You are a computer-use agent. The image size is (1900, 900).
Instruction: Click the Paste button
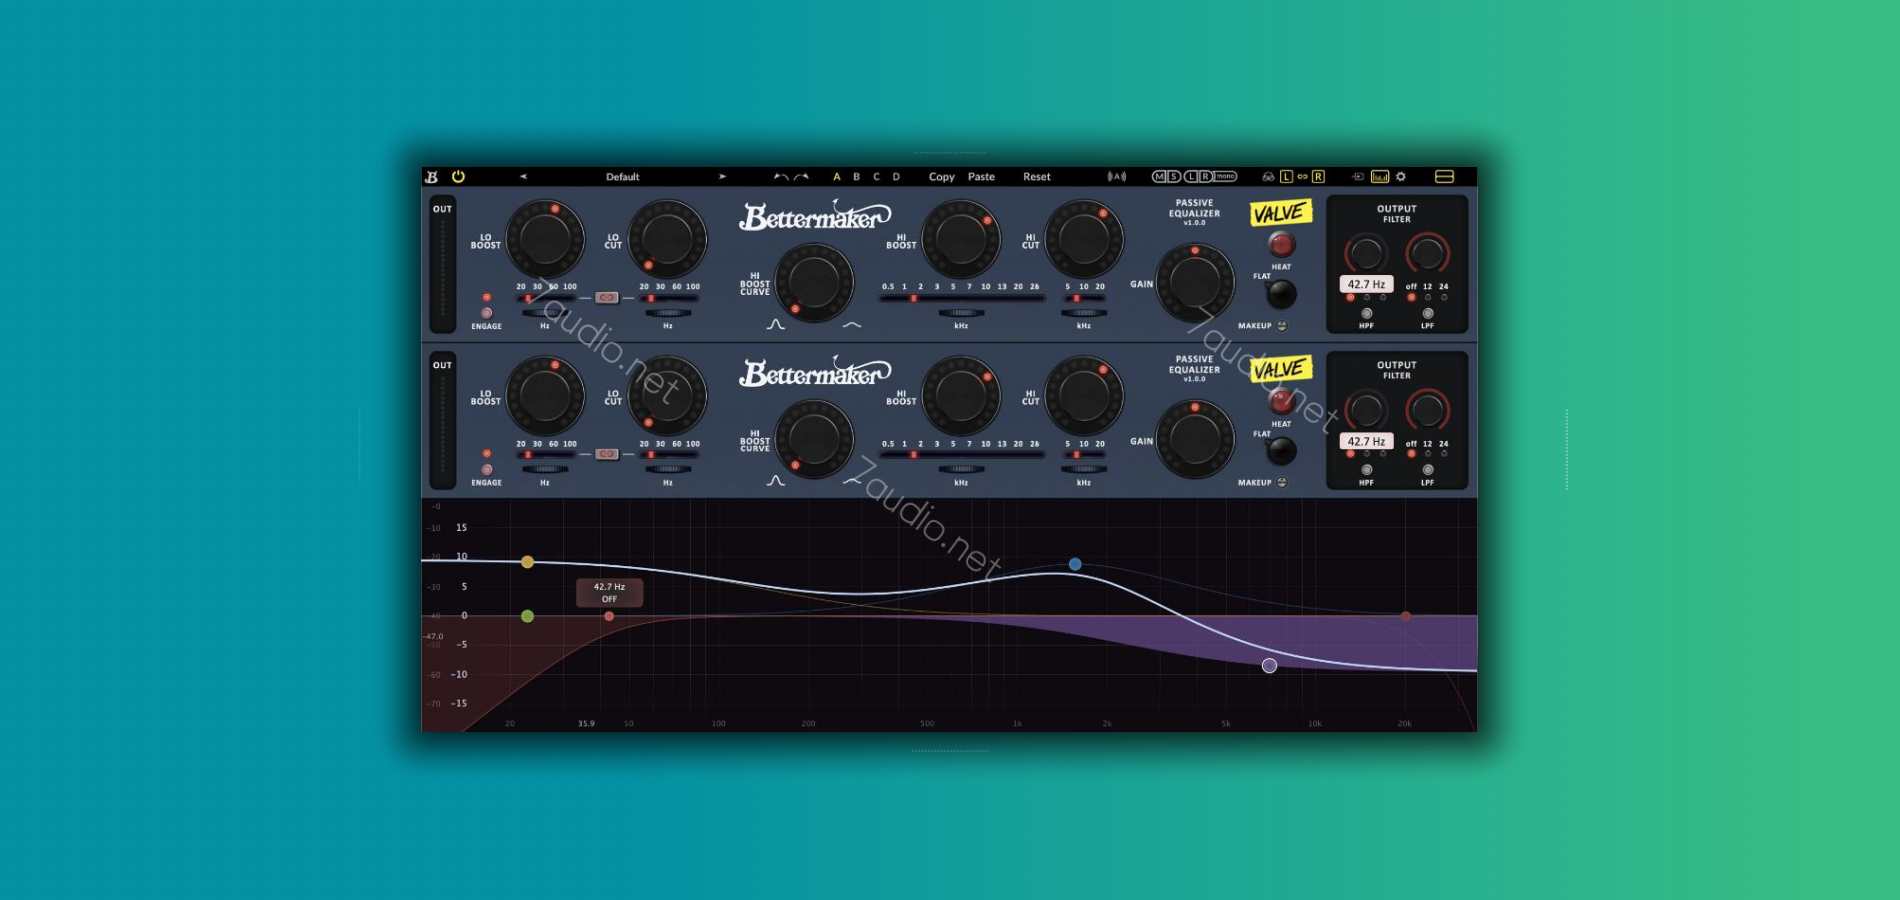pos(981,176)
